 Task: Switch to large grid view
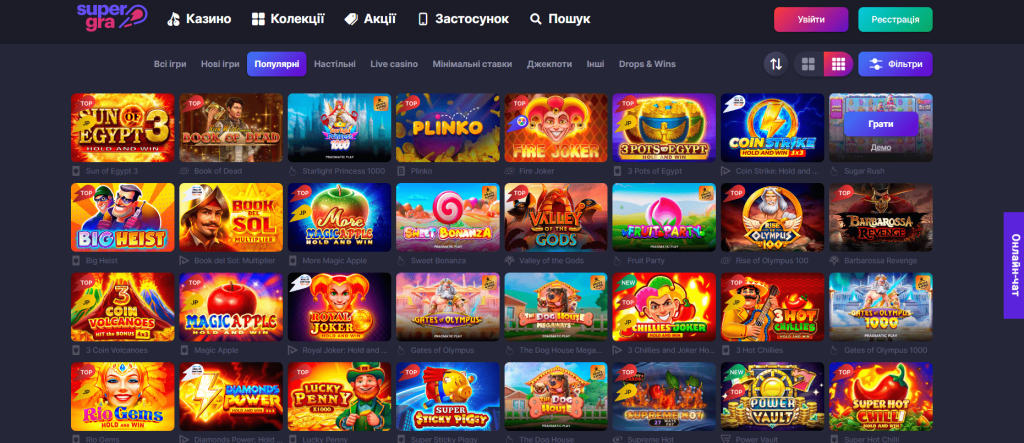808,64
